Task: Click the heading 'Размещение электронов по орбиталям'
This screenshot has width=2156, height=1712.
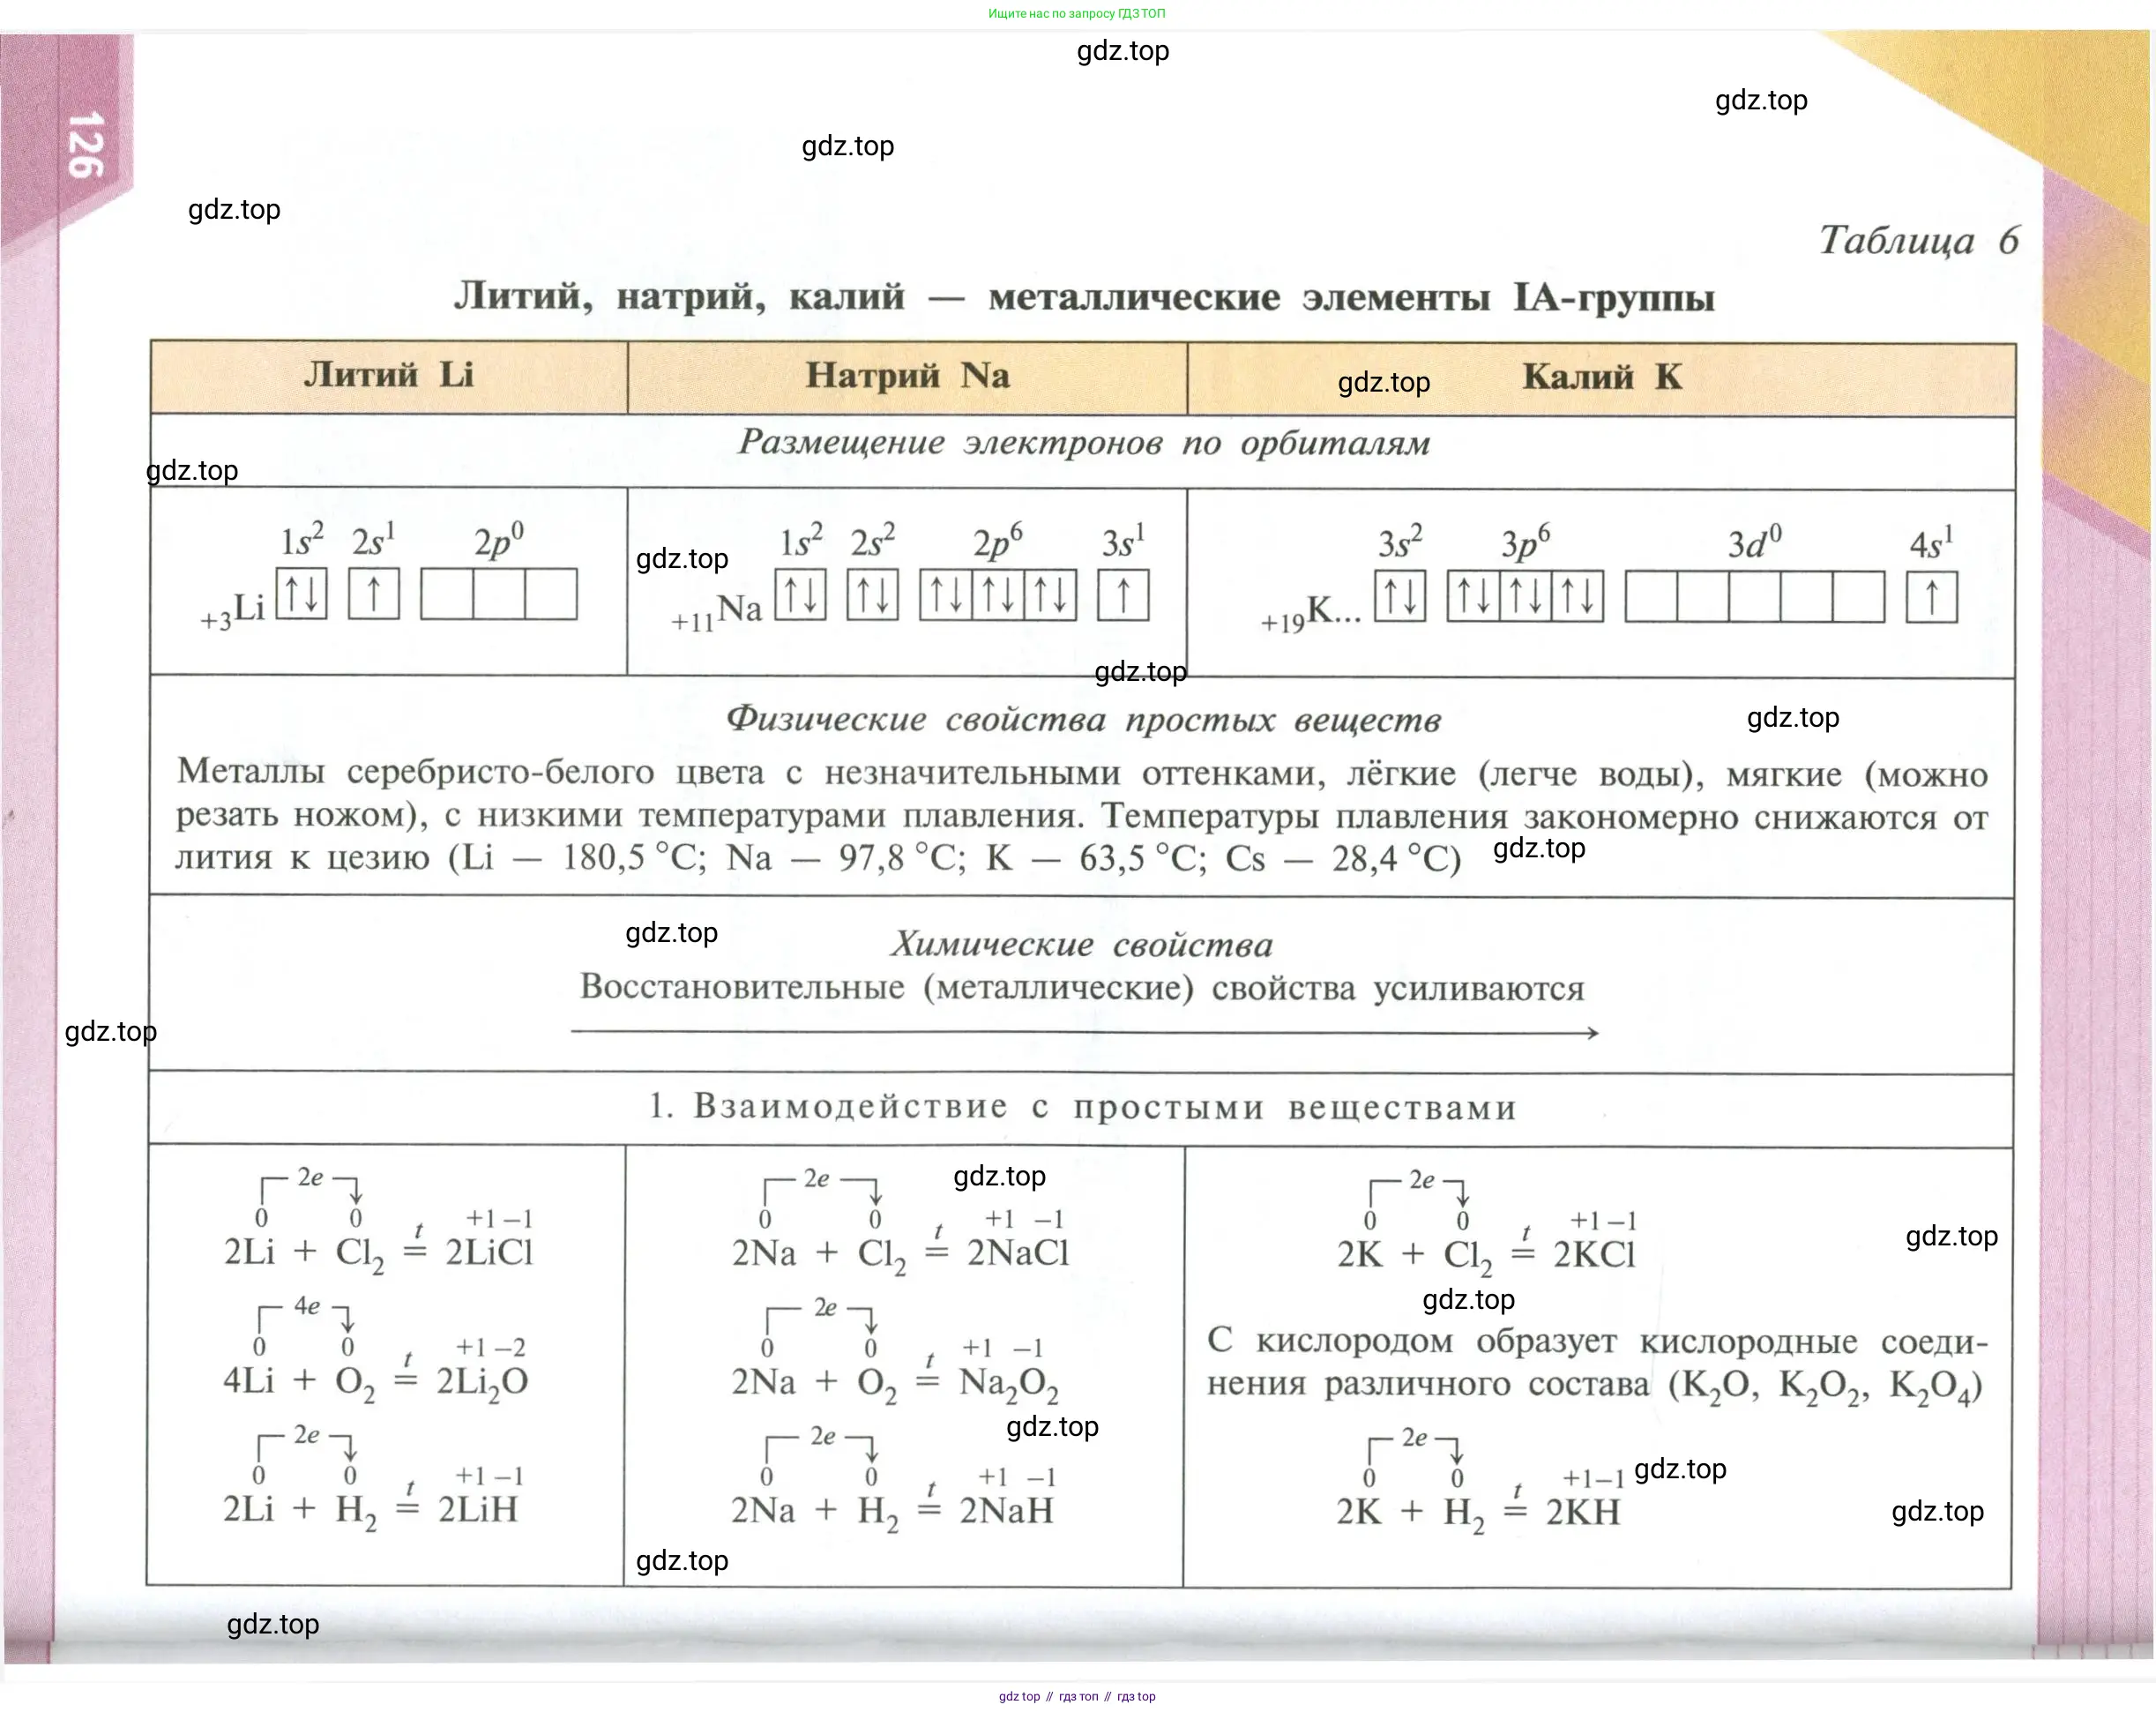Action: tap(1084, 443)
